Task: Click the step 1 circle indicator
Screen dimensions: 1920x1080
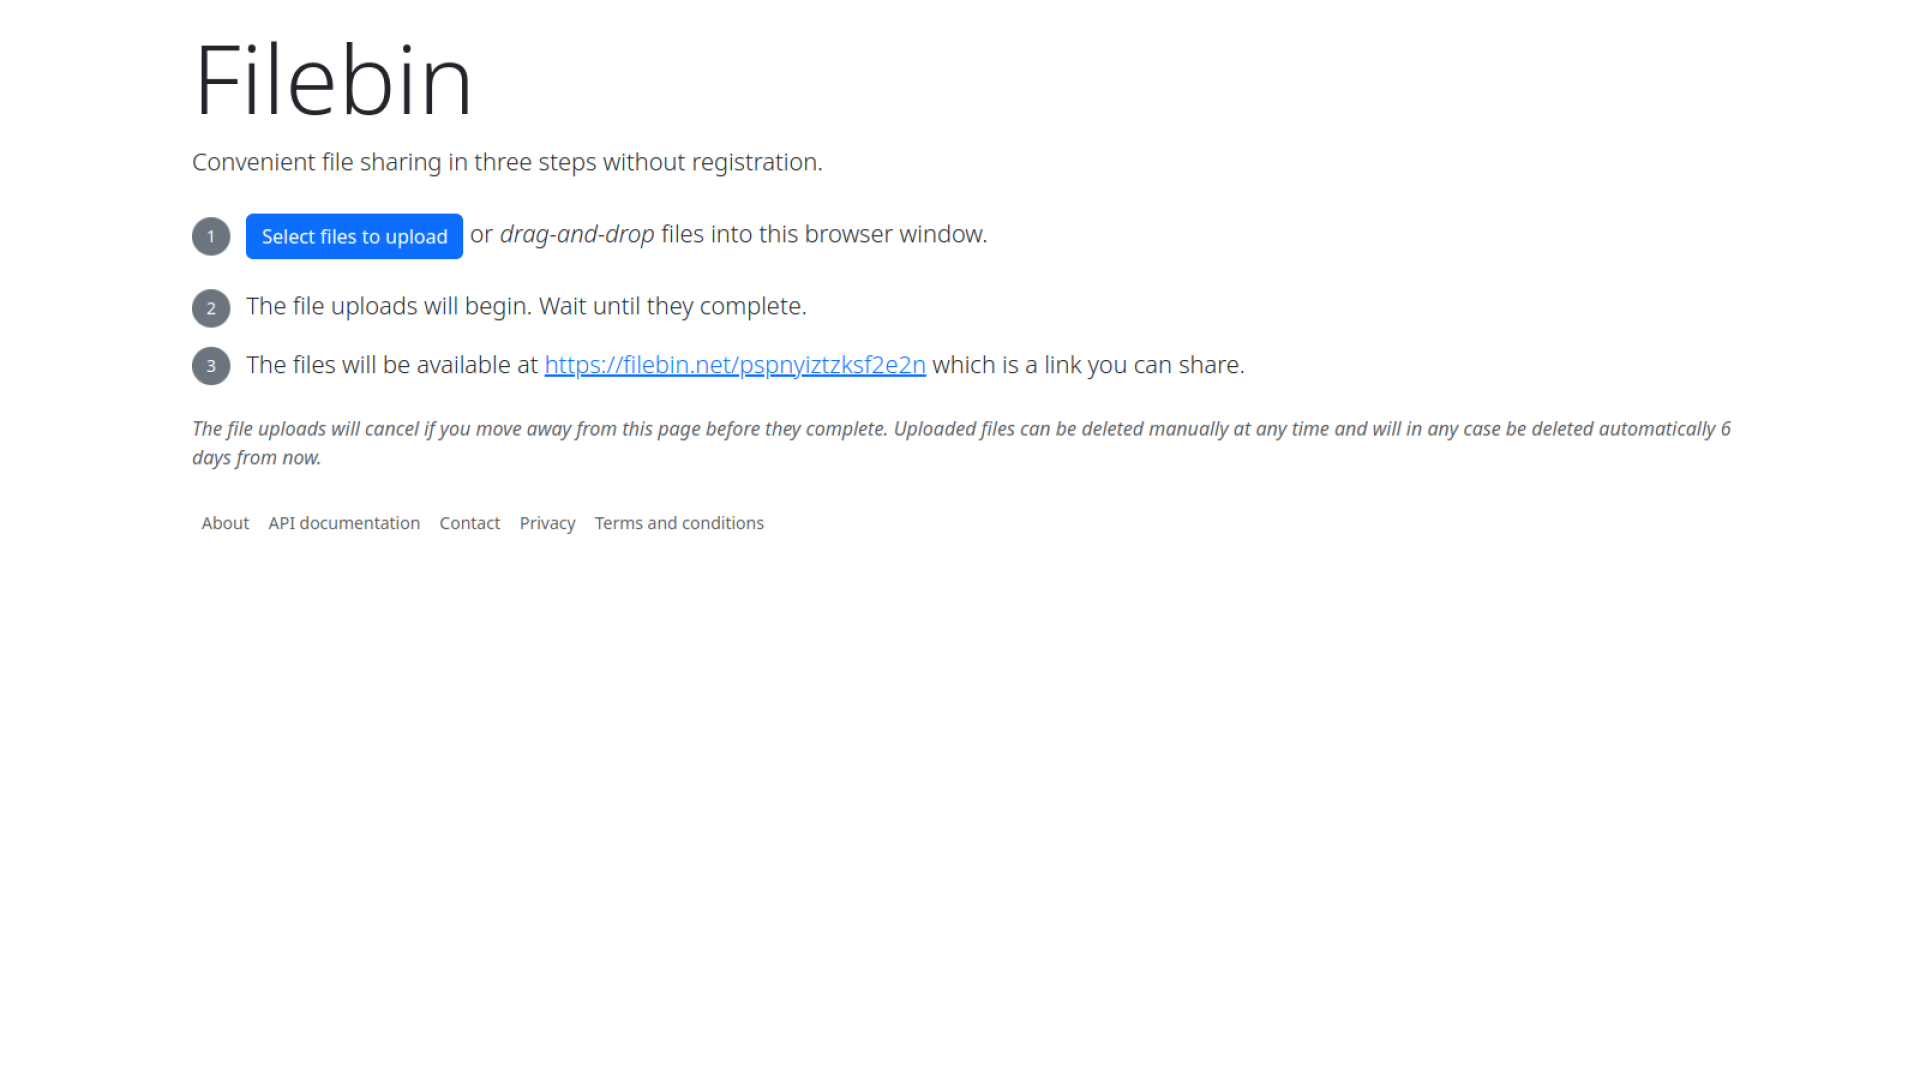Action: pyautogui.click(x=210, y=236)
